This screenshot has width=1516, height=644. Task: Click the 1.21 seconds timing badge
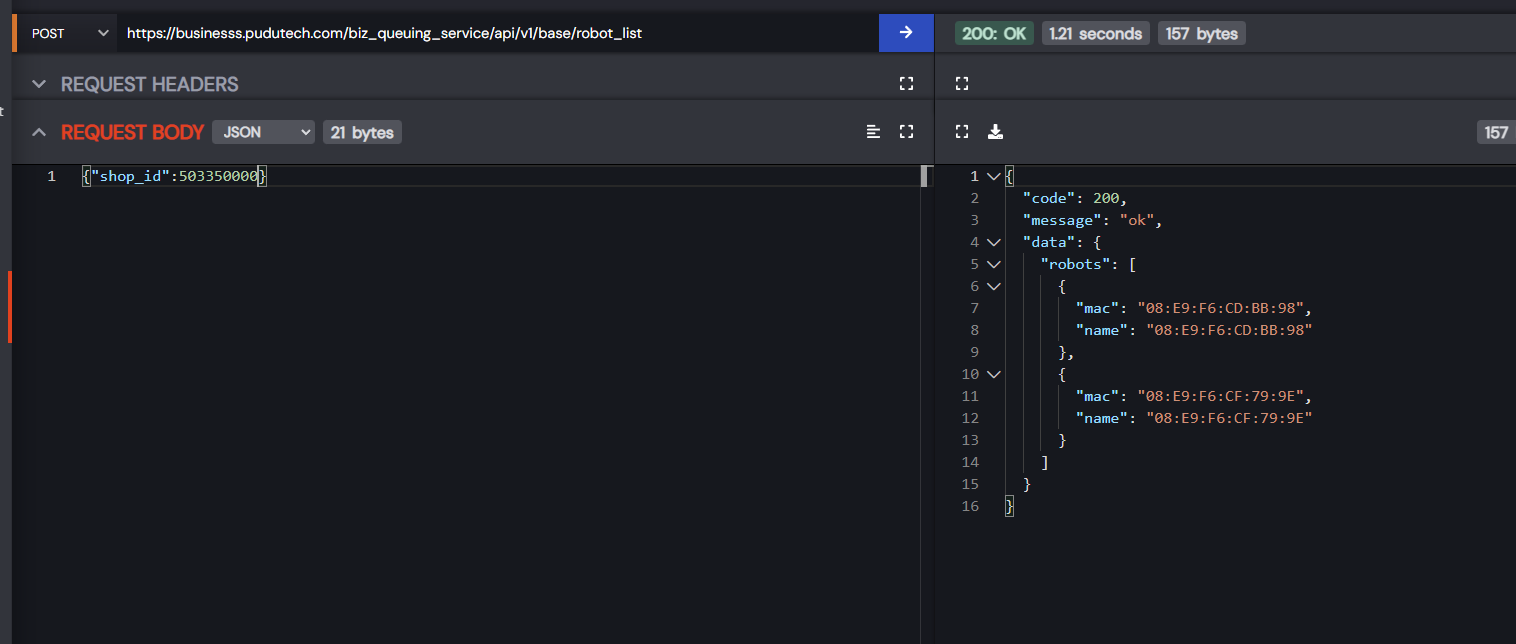tap(1095, 33)
